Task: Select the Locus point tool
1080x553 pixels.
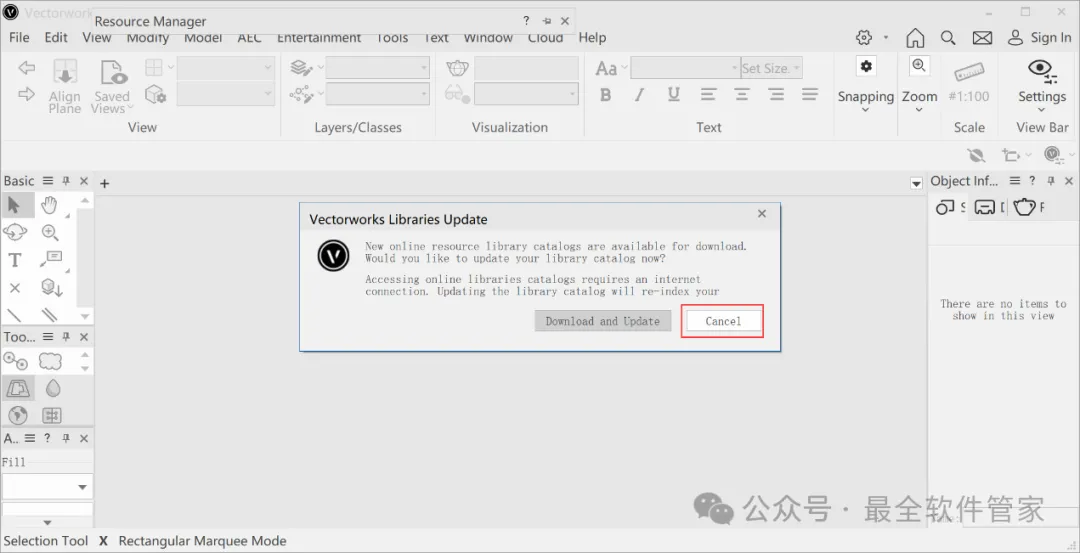Action: tap(14, 288)
